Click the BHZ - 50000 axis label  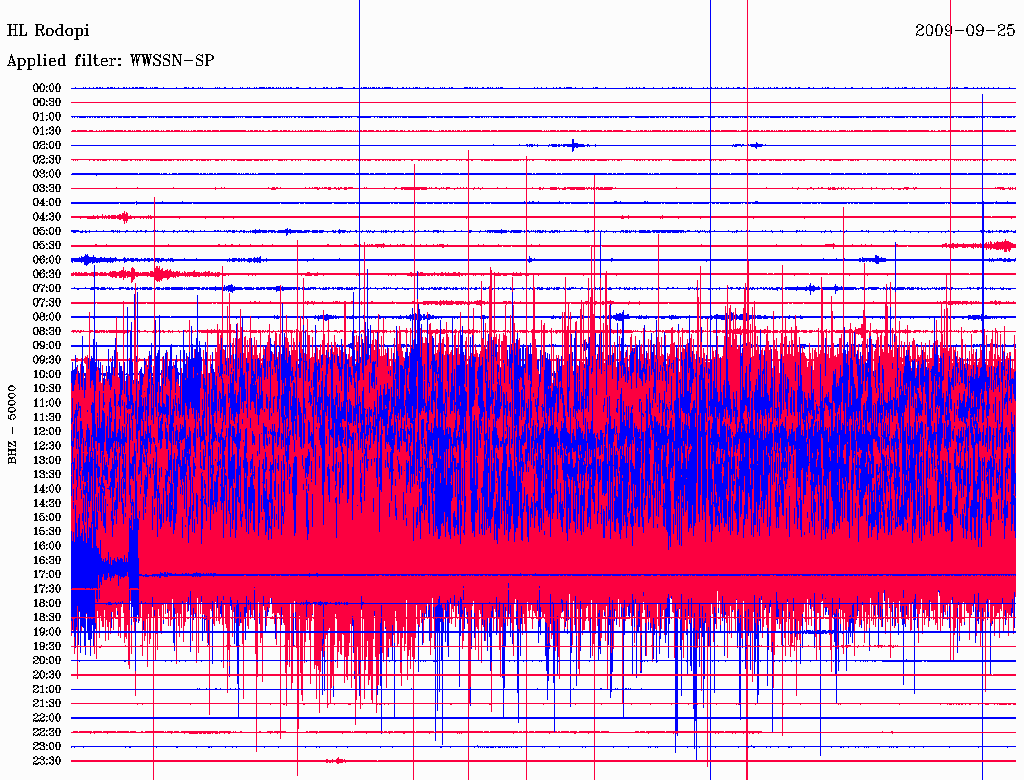pyautogui.click(x=12, y=425)
